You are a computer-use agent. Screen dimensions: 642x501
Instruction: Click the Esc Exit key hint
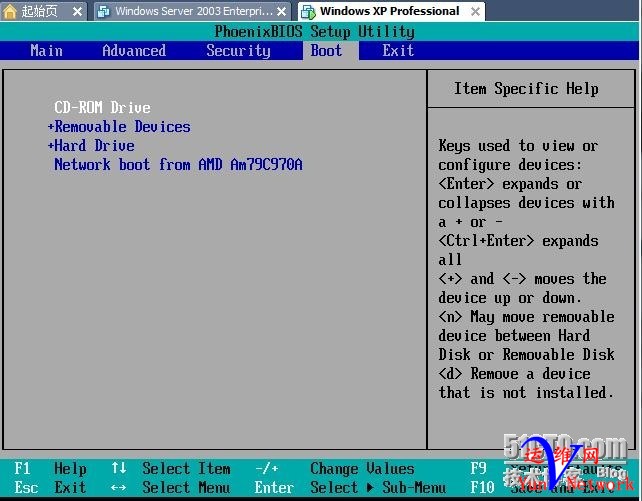(50, 487)
